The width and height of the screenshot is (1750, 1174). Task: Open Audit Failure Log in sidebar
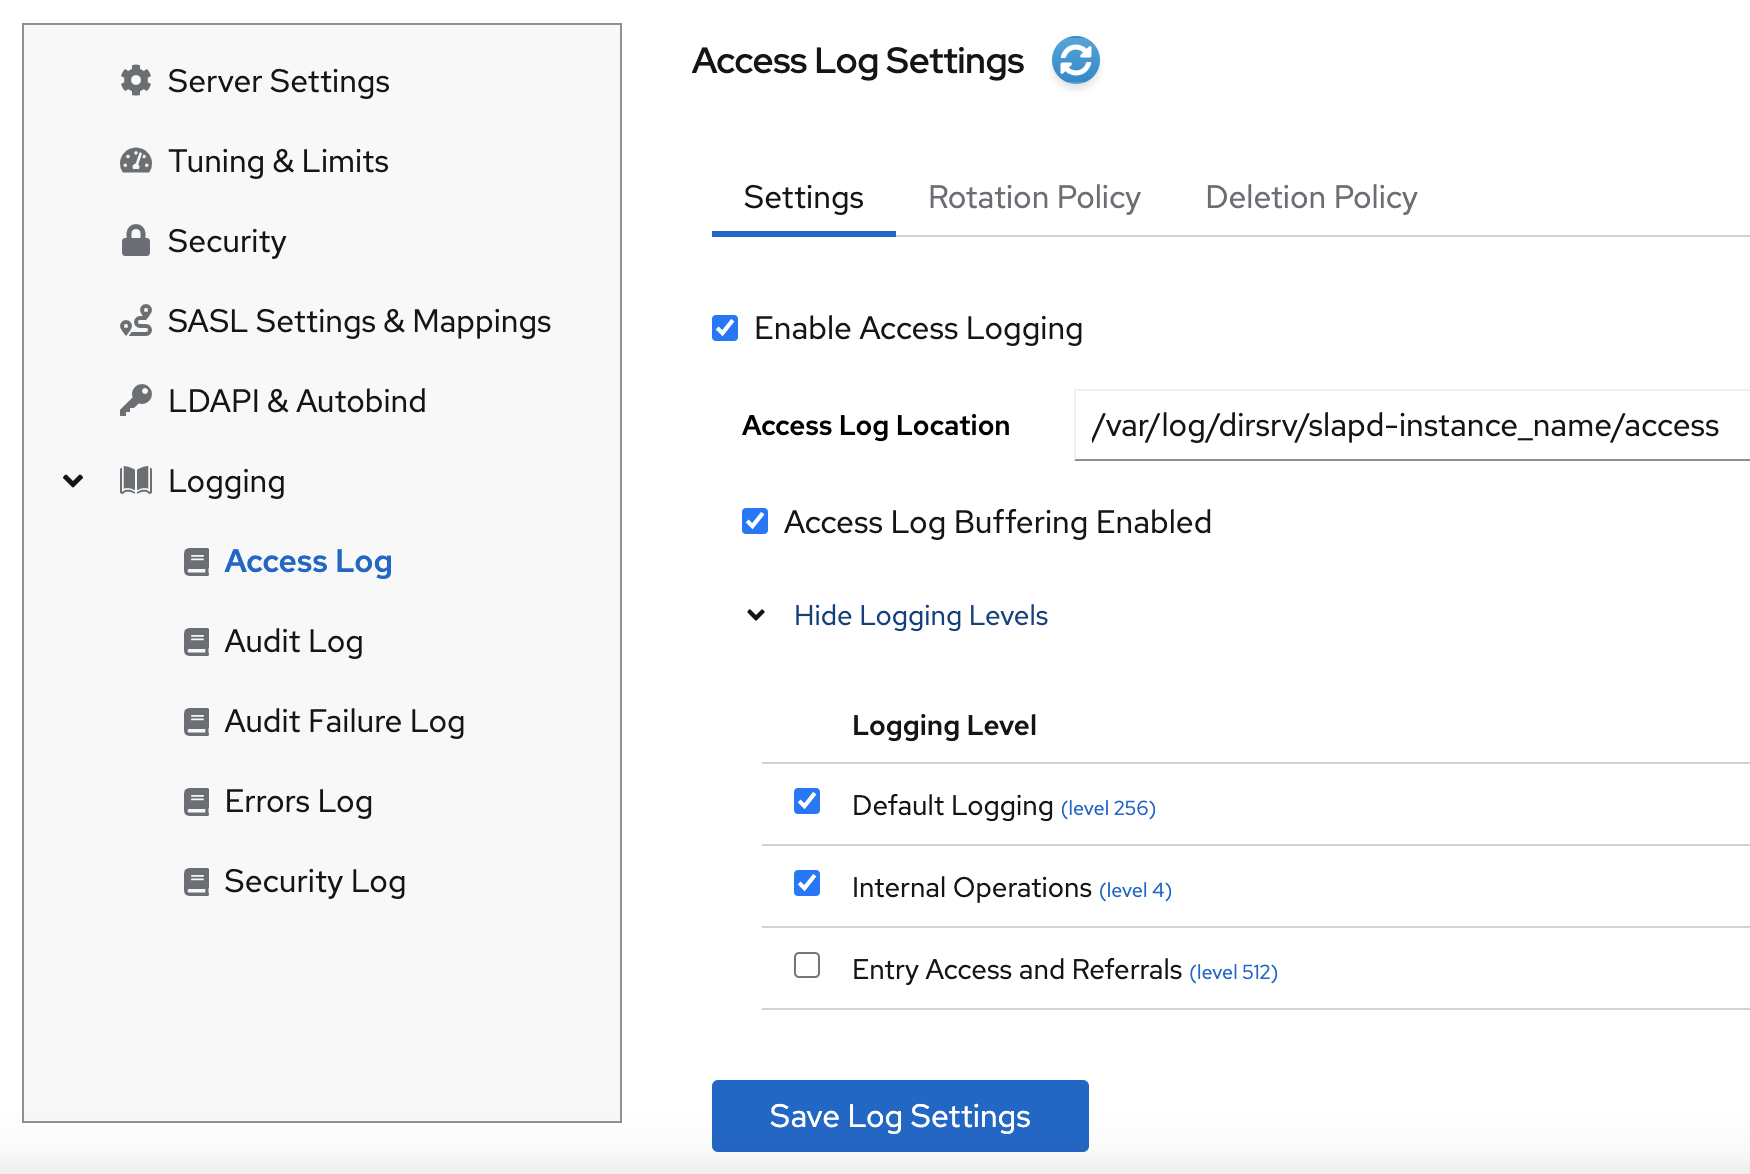tap(344, 722)
